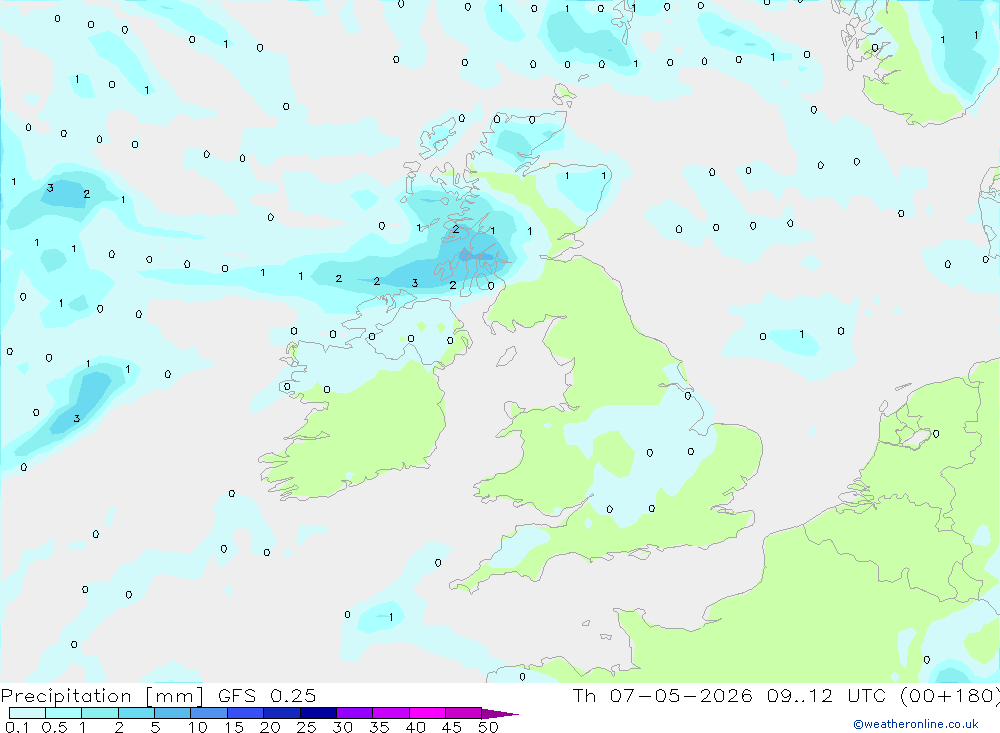Click the 10–15 mm blue legend swatch

(x=209, y=713)
